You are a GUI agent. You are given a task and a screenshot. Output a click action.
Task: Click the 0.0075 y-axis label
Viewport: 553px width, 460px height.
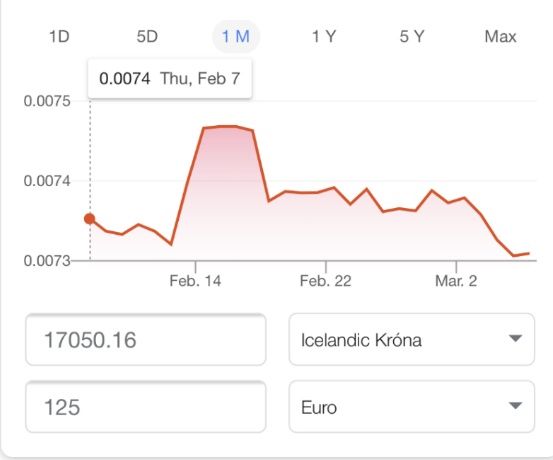[47, 101]
